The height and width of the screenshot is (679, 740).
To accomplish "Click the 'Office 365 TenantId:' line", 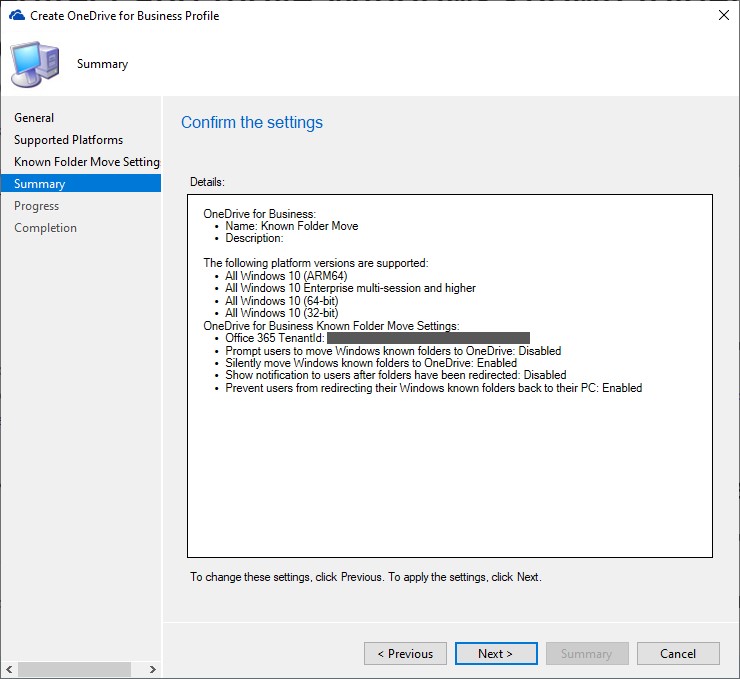I will point(378,338).
